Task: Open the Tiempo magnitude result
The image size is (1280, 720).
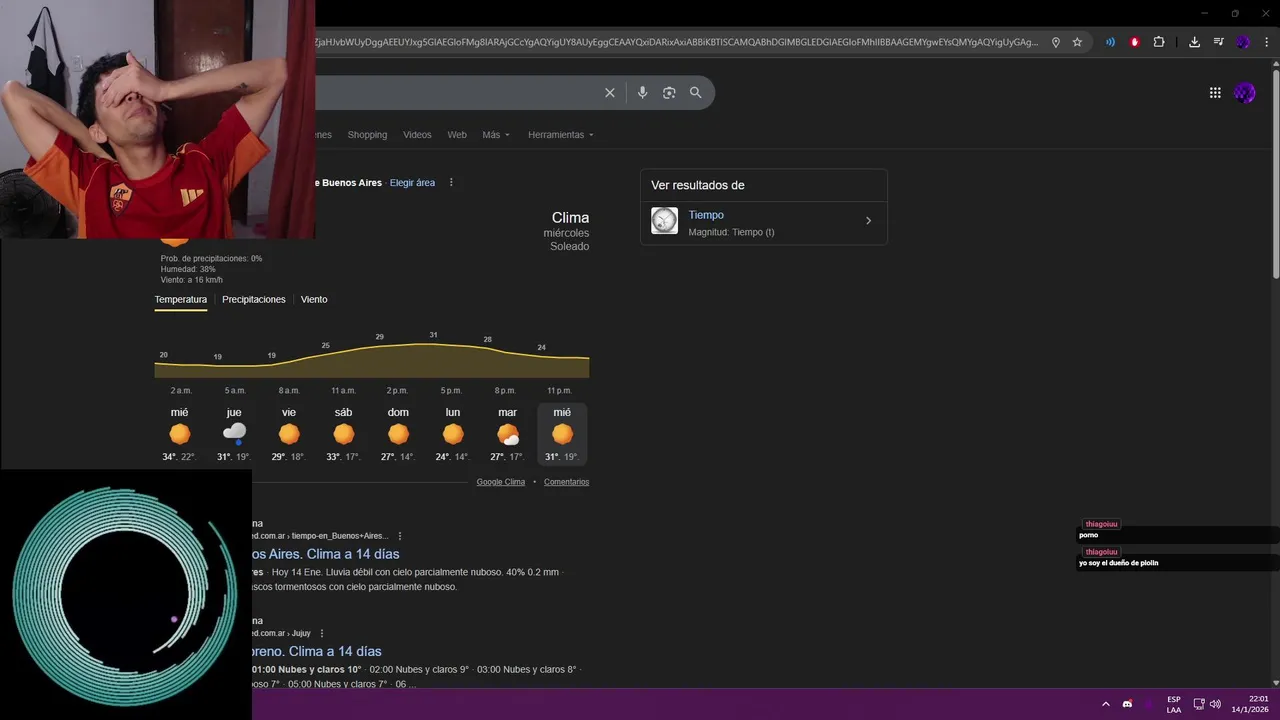Action: click(764, 222)
